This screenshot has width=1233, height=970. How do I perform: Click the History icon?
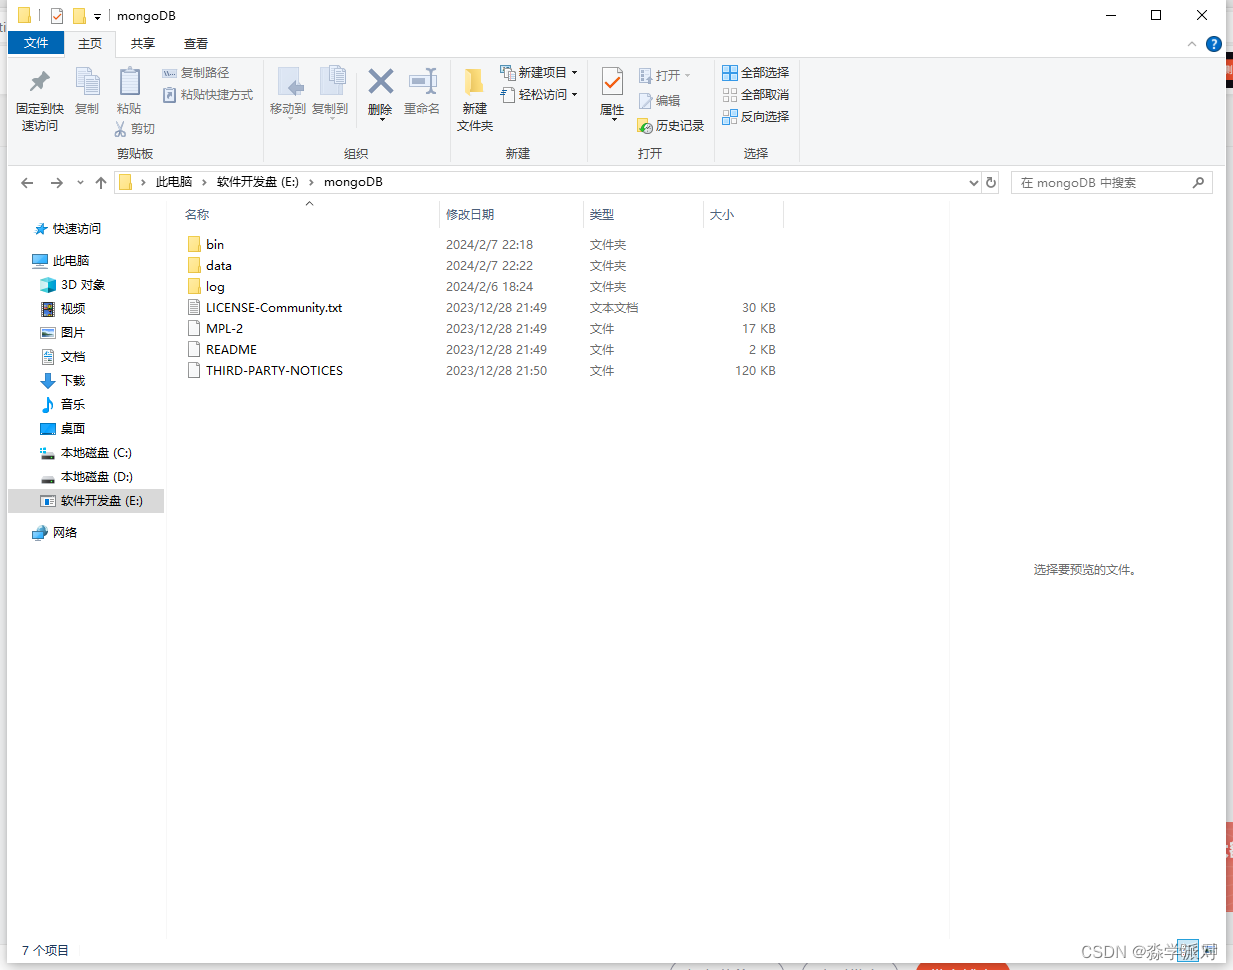(x=670, y=125)
